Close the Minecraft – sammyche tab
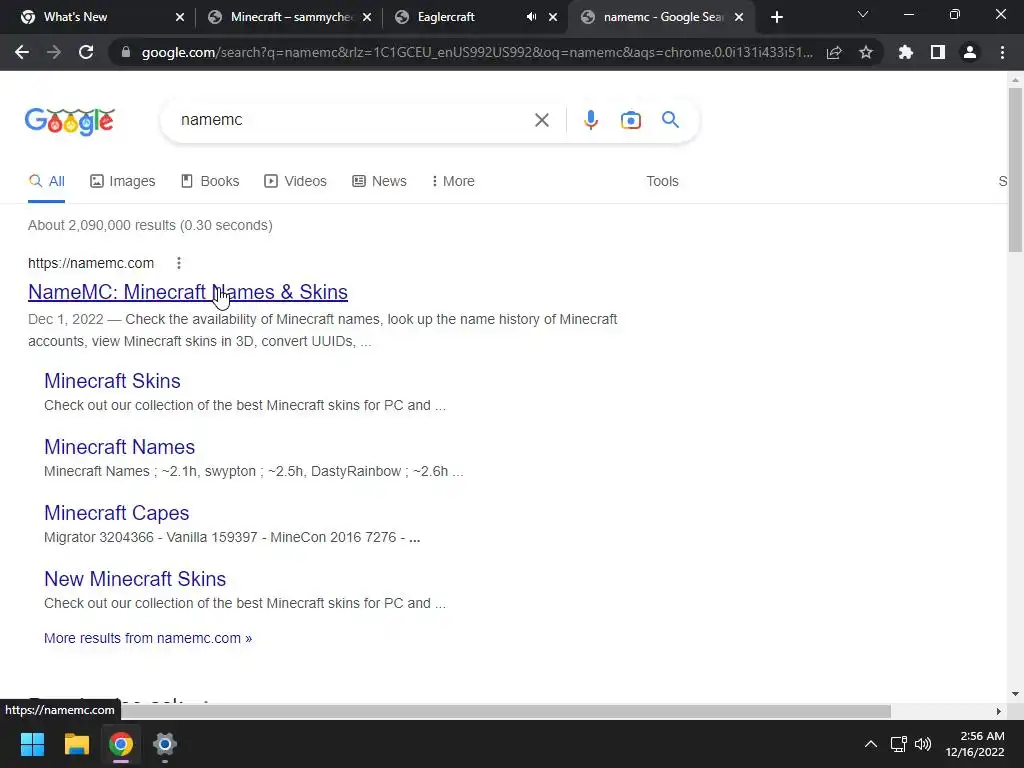 pos(367,17)
